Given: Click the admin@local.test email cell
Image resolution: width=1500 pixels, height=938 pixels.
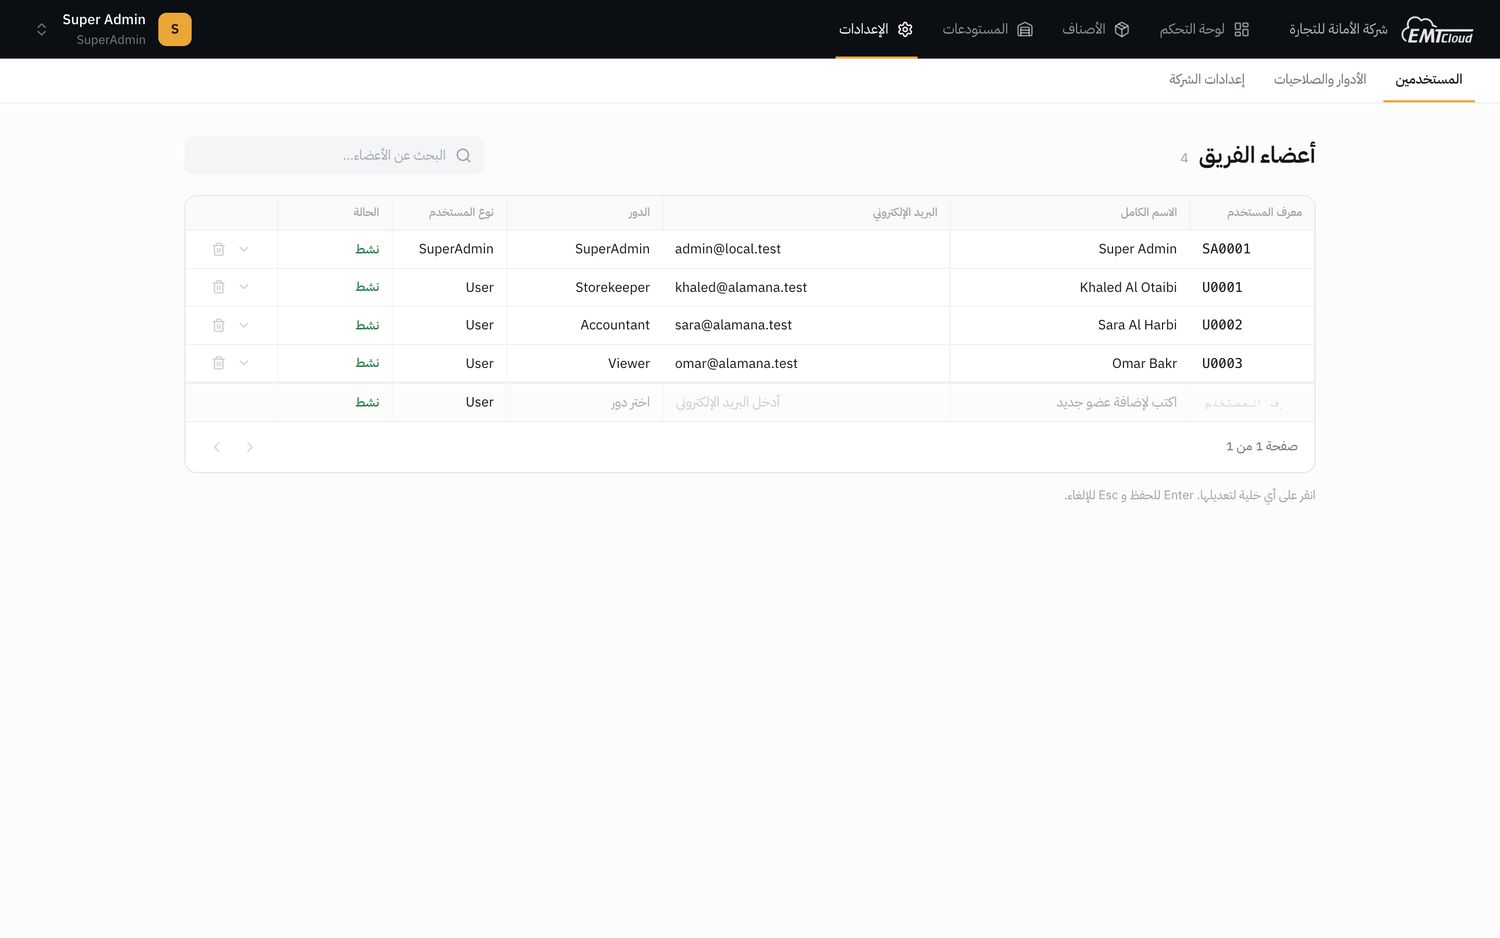Looking at the screenshot, I should point(806,249).
